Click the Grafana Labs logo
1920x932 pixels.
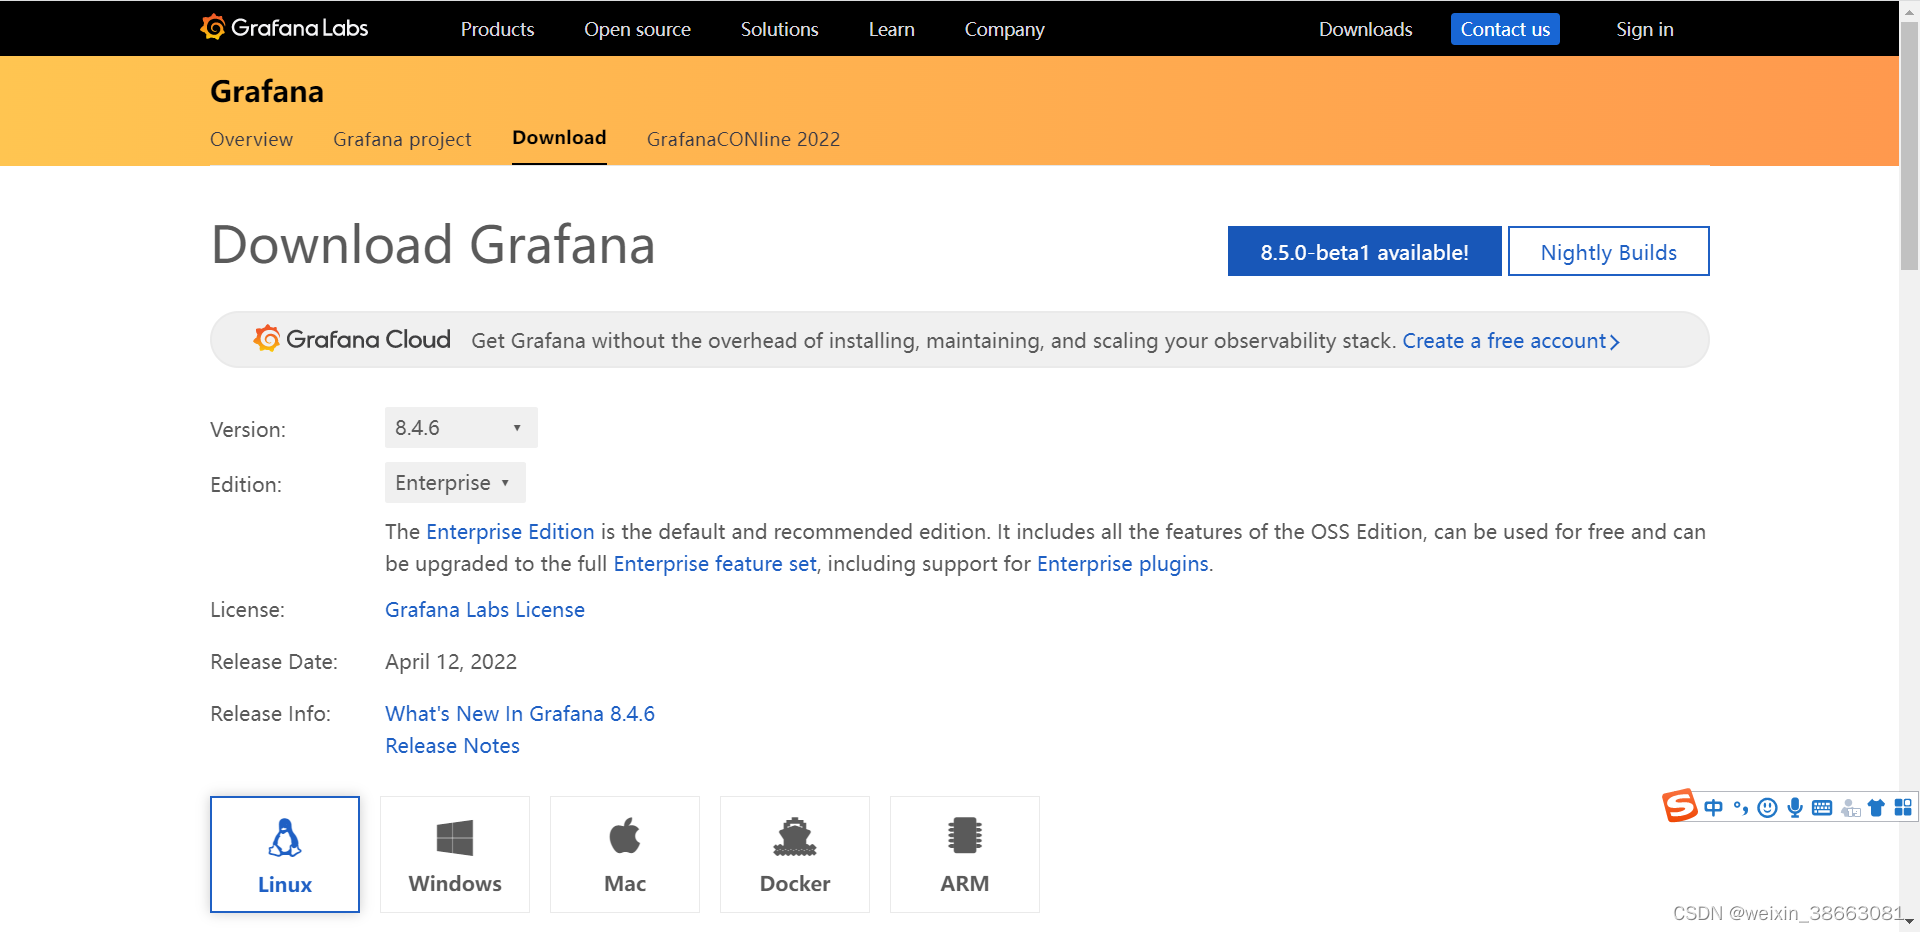coord(284,28)
